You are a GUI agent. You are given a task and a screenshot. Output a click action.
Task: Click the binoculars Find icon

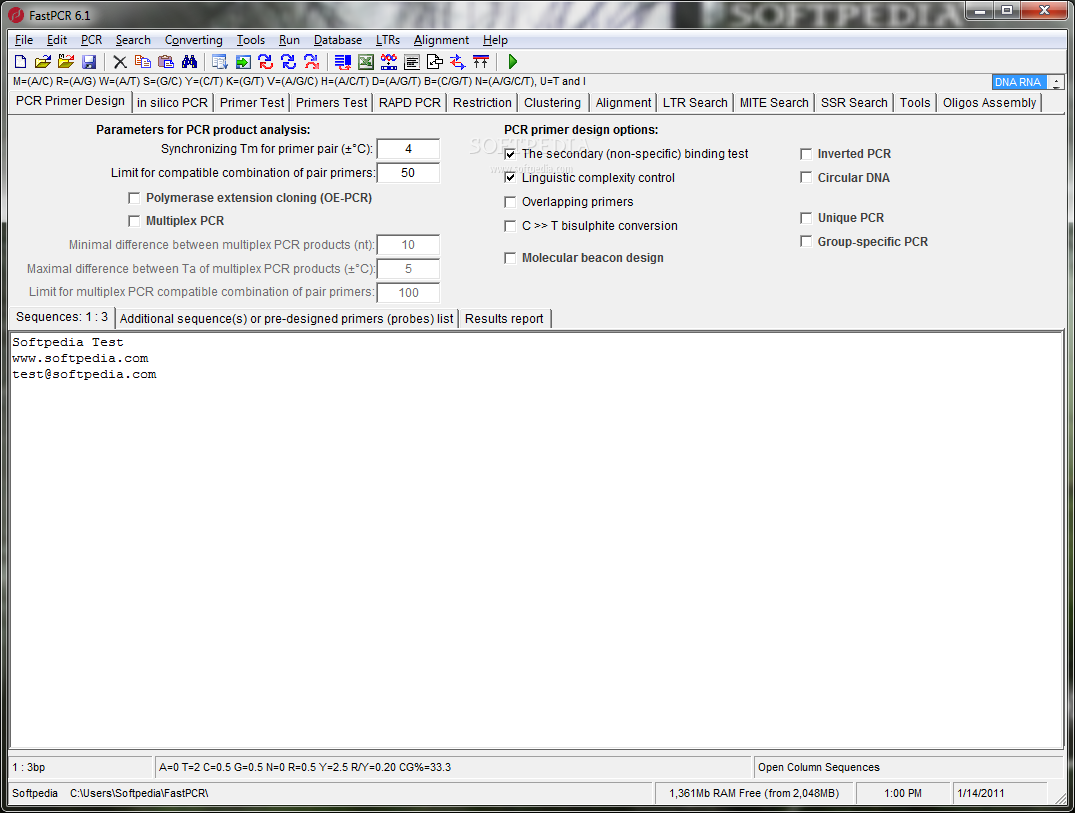[189, 62]
